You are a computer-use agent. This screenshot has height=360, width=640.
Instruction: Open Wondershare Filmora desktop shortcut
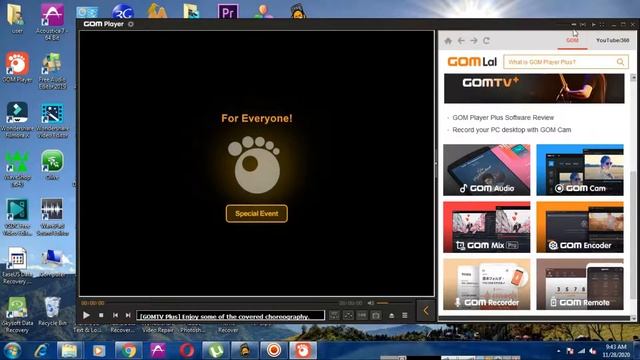tap(17, 120)
